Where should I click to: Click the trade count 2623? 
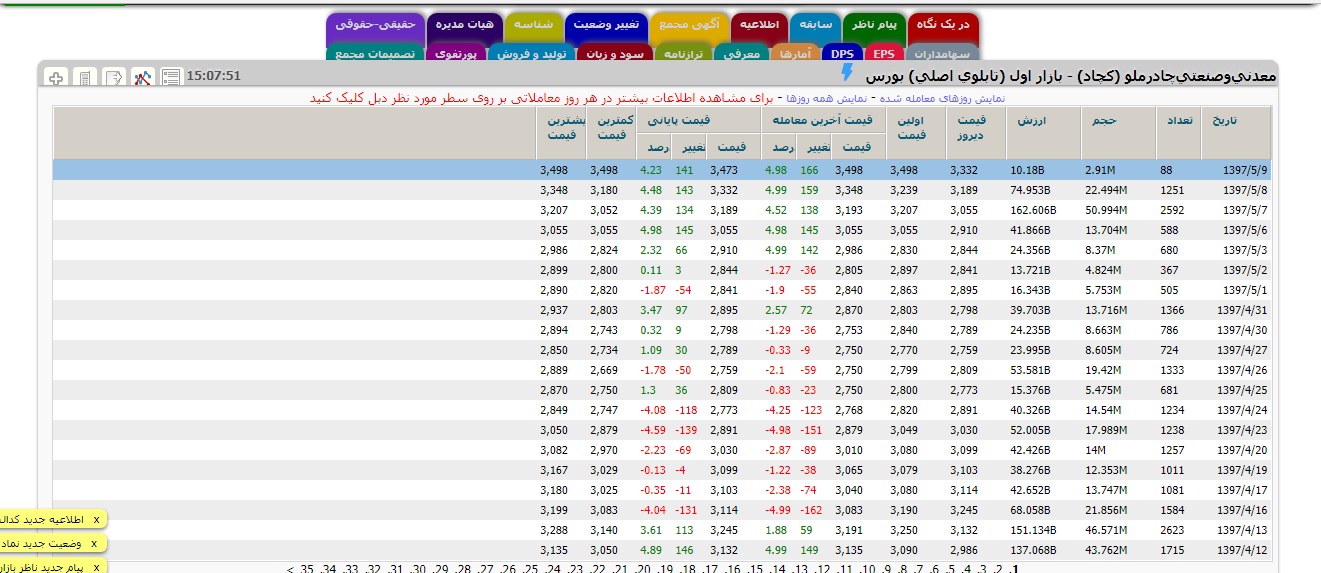[x=1171, y=529]
